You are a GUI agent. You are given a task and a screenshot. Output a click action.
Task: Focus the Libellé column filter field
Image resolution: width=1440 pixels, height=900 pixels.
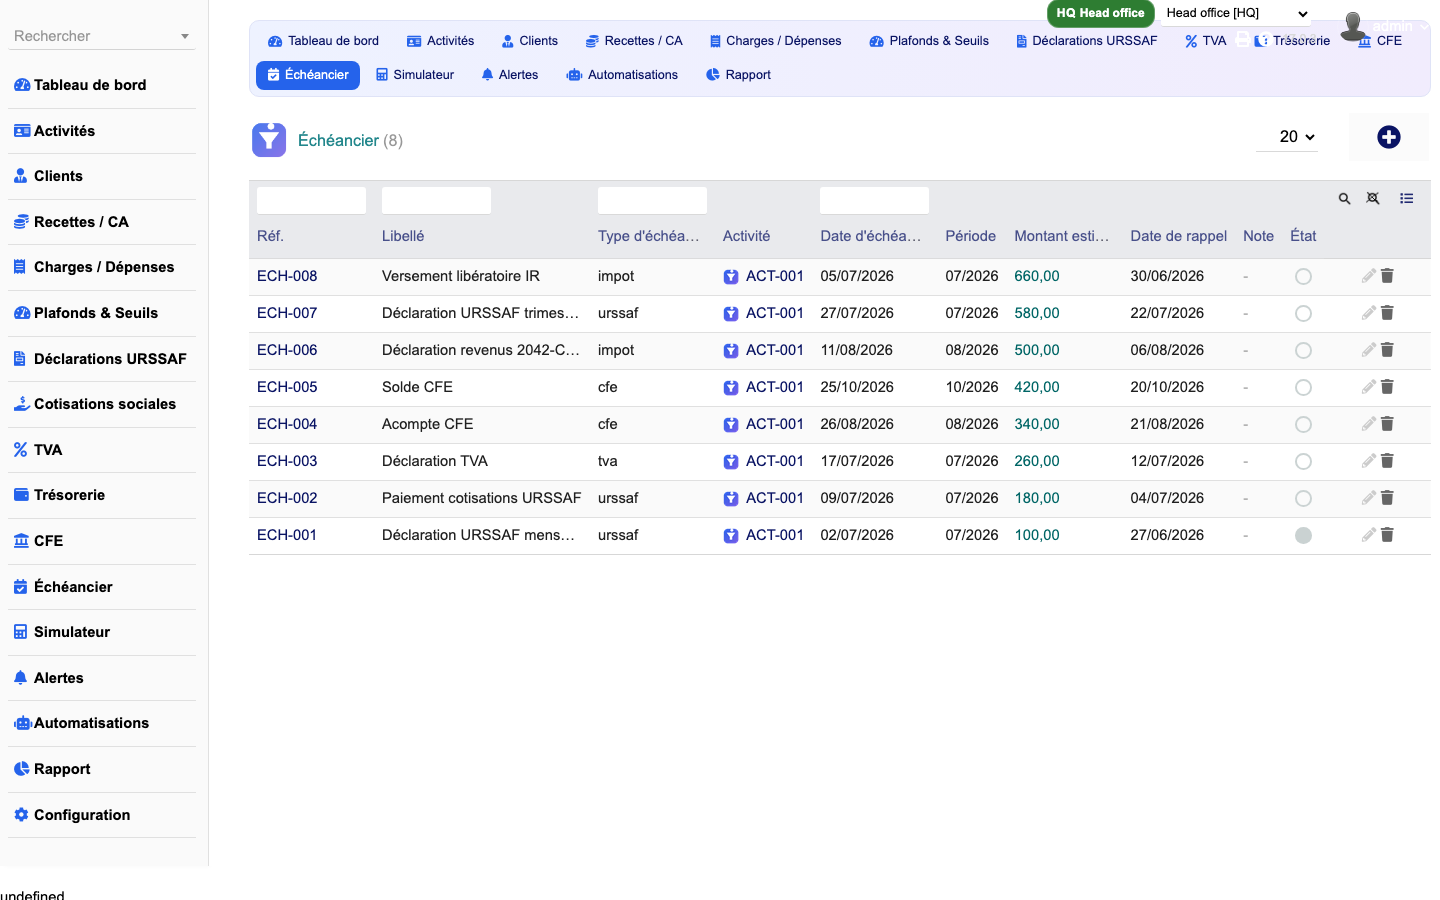click(436, 200)
